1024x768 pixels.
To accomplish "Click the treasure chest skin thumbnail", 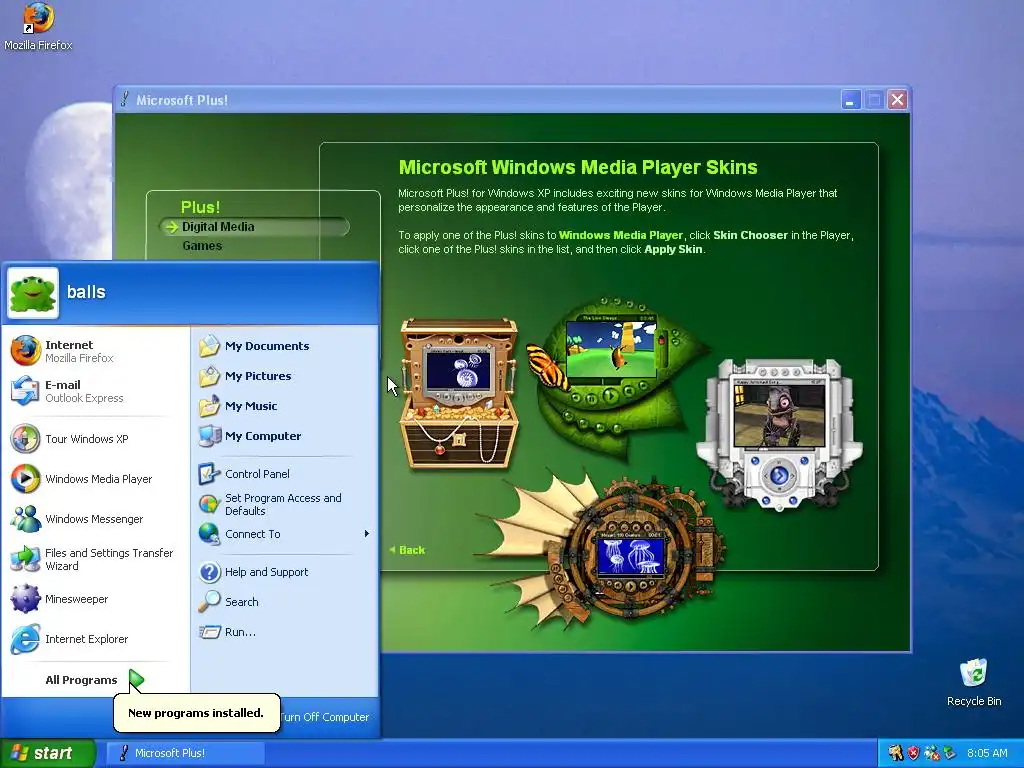I will click(x=460, y=393).
